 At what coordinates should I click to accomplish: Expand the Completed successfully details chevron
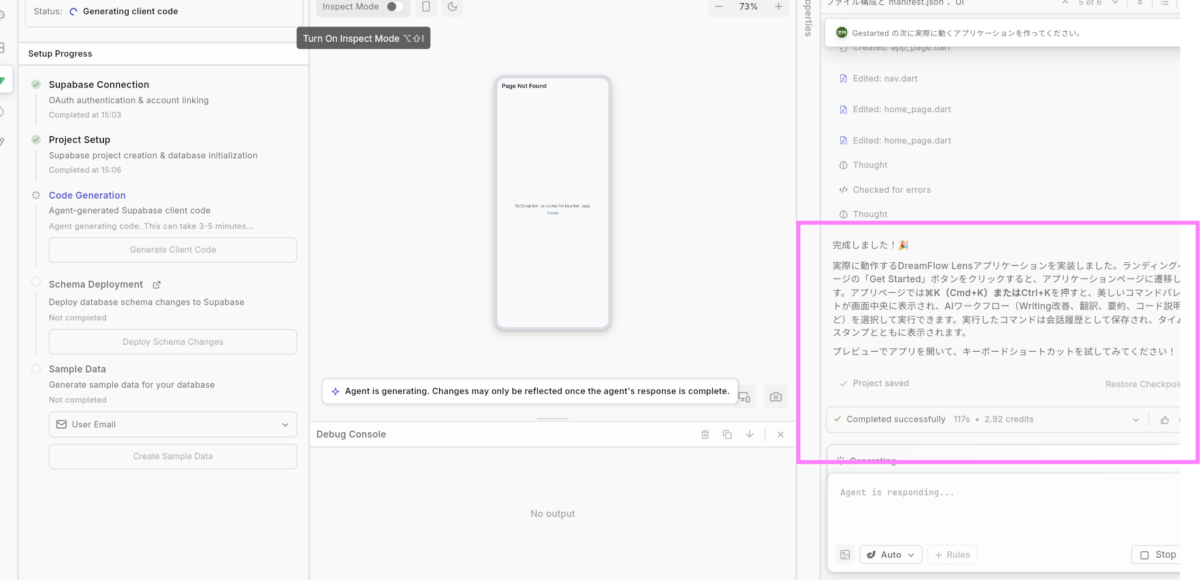[1135, 420]
